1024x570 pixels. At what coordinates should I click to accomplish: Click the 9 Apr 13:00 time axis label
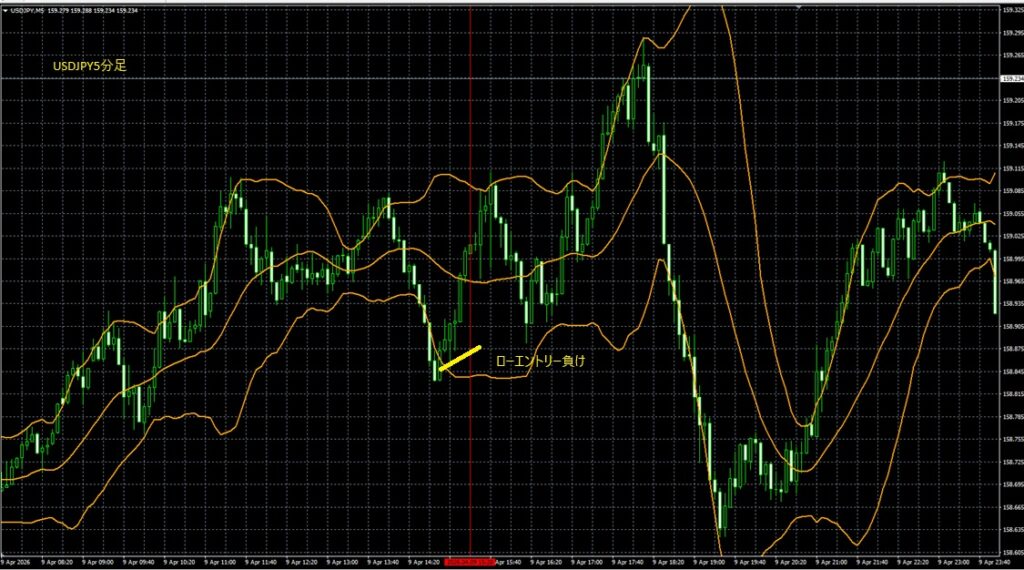[x=342, y=562]
